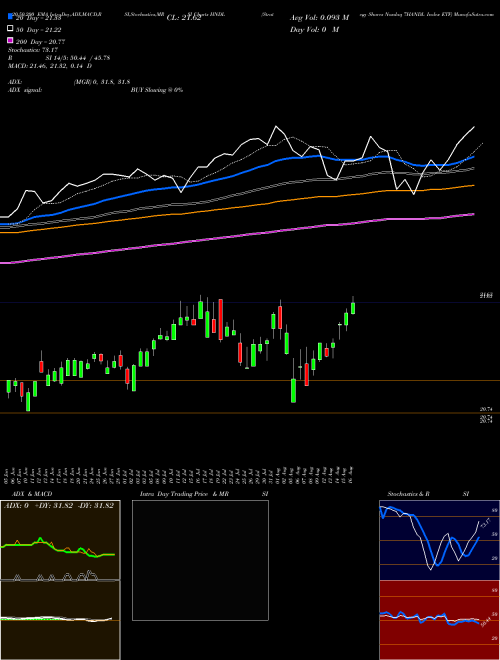Click the blue Stochastics indicator chart

(x=439, y=540)
